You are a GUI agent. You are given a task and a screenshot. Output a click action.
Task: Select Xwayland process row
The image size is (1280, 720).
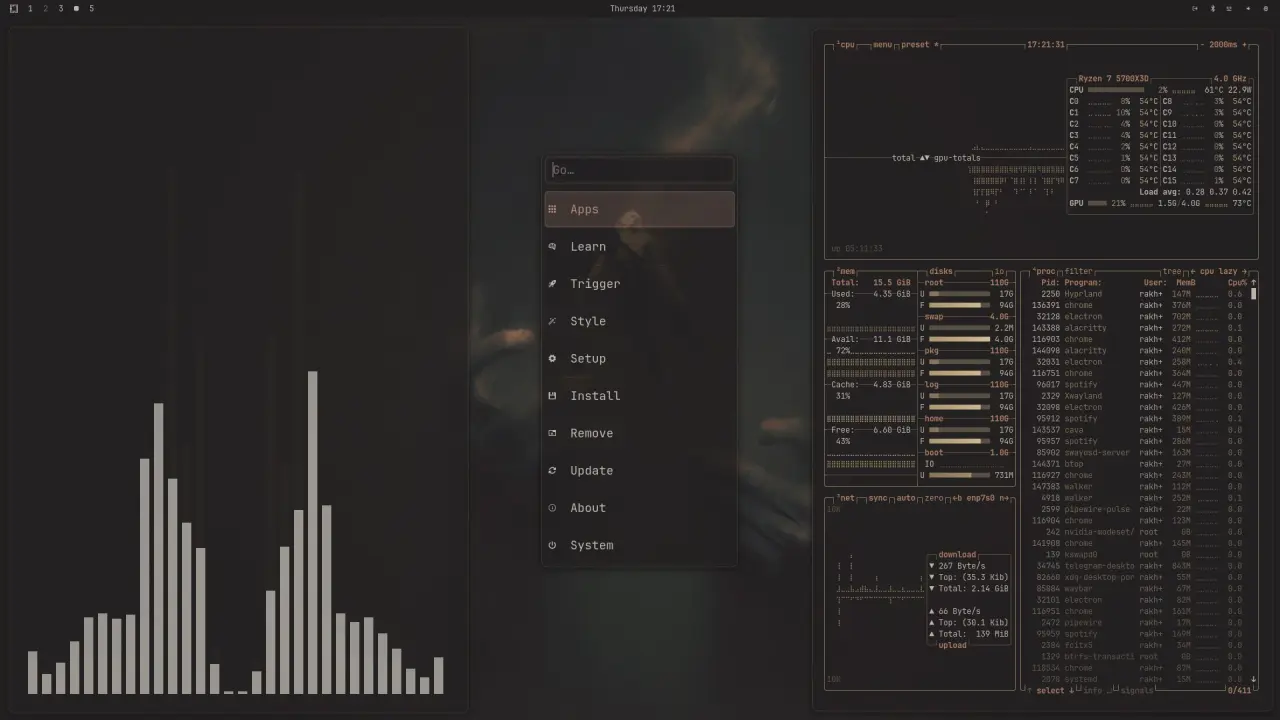pyautogui.click(x=1138, y=396)
